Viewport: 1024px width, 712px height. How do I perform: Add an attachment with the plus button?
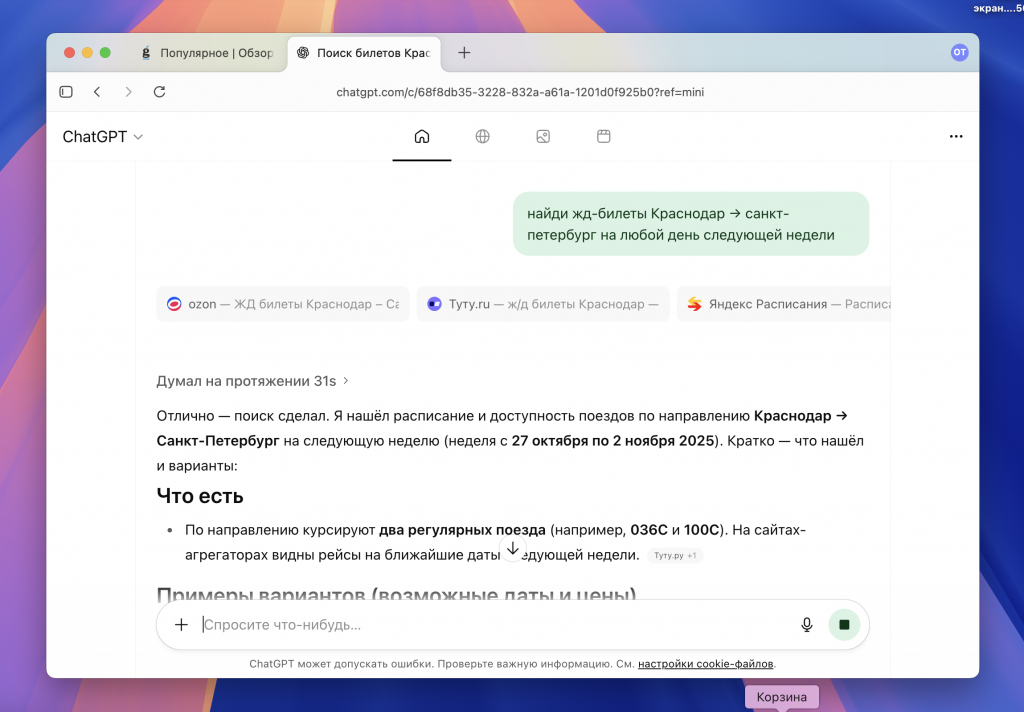(181, 624)
